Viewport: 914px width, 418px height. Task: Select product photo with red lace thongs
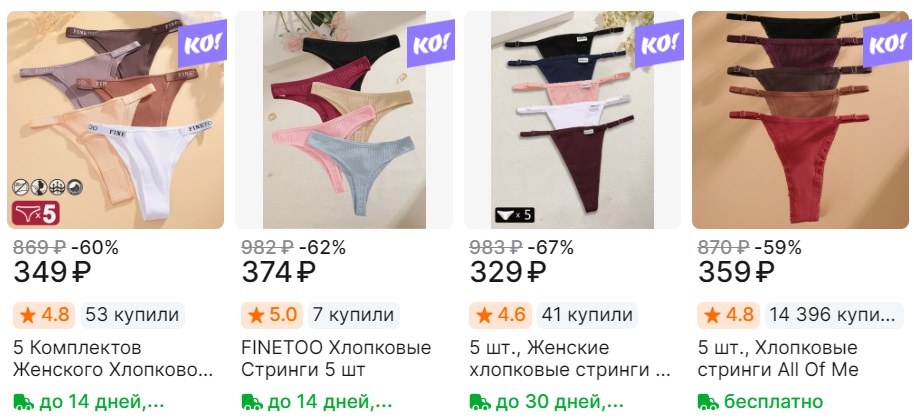pos(800,120)
